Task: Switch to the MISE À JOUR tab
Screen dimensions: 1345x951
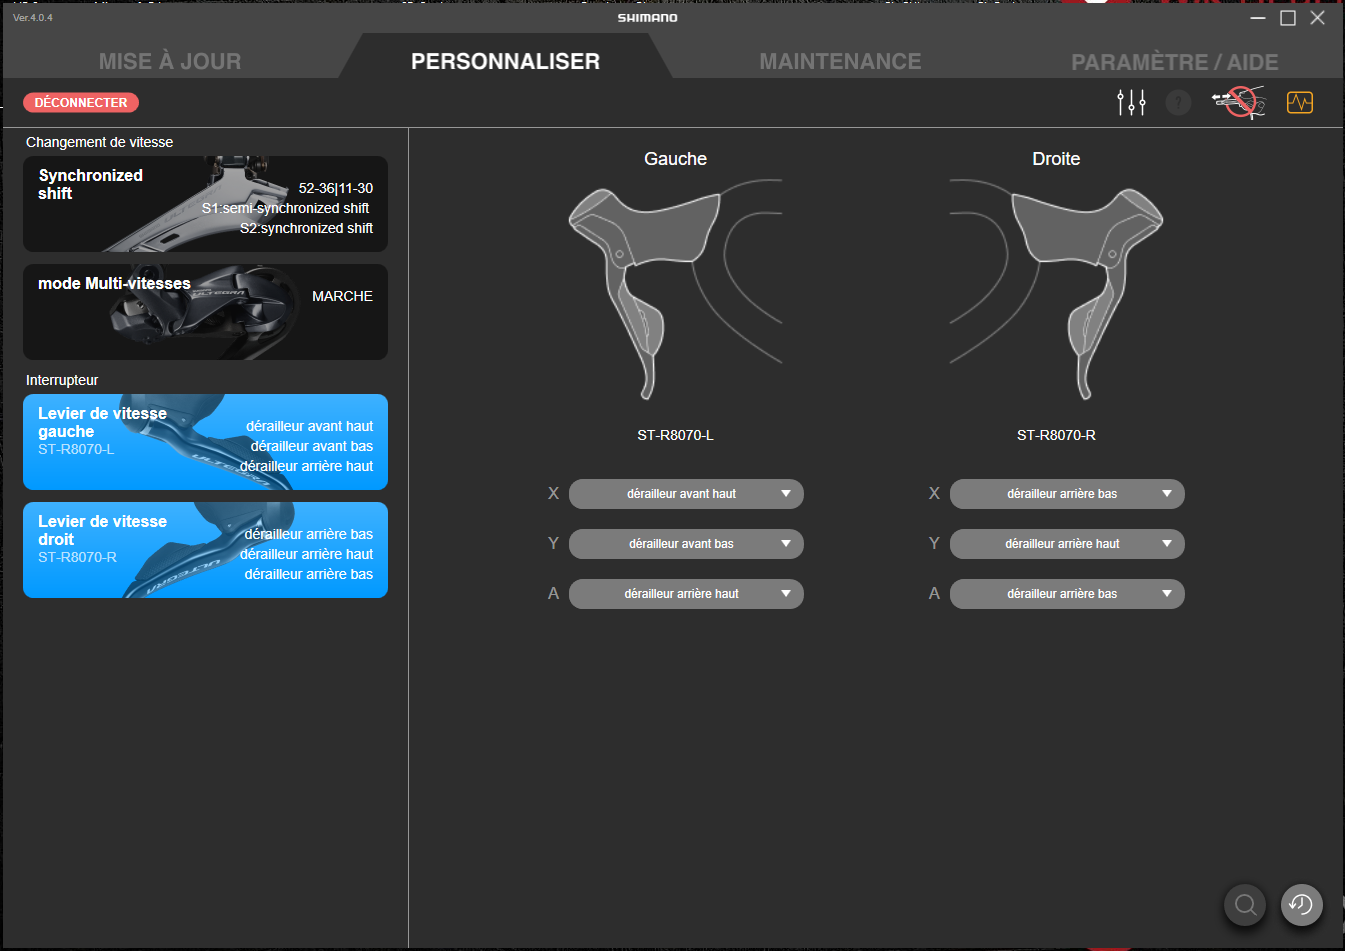Action: pos(170,61)
